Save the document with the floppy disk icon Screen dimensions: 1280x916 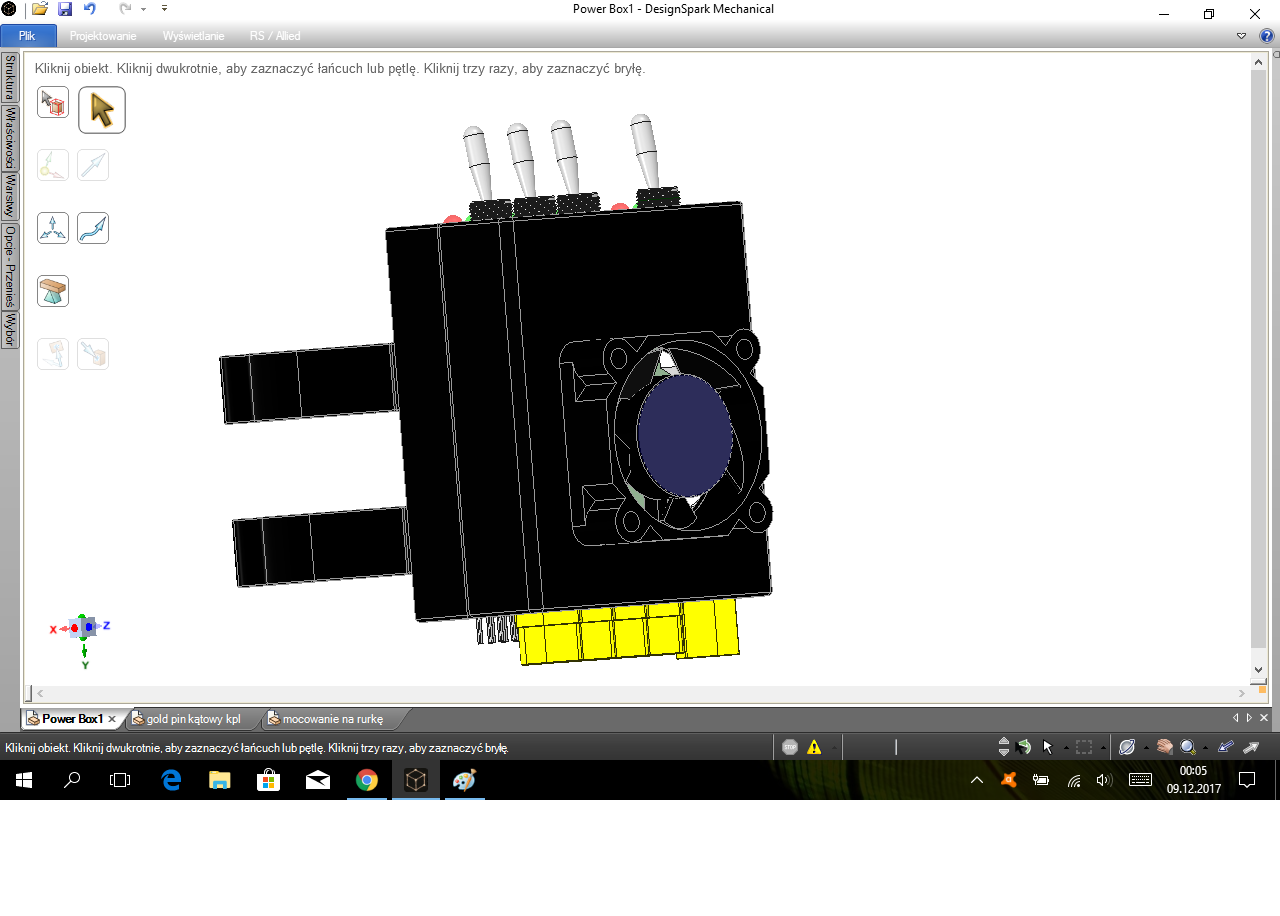pos(65,9)
